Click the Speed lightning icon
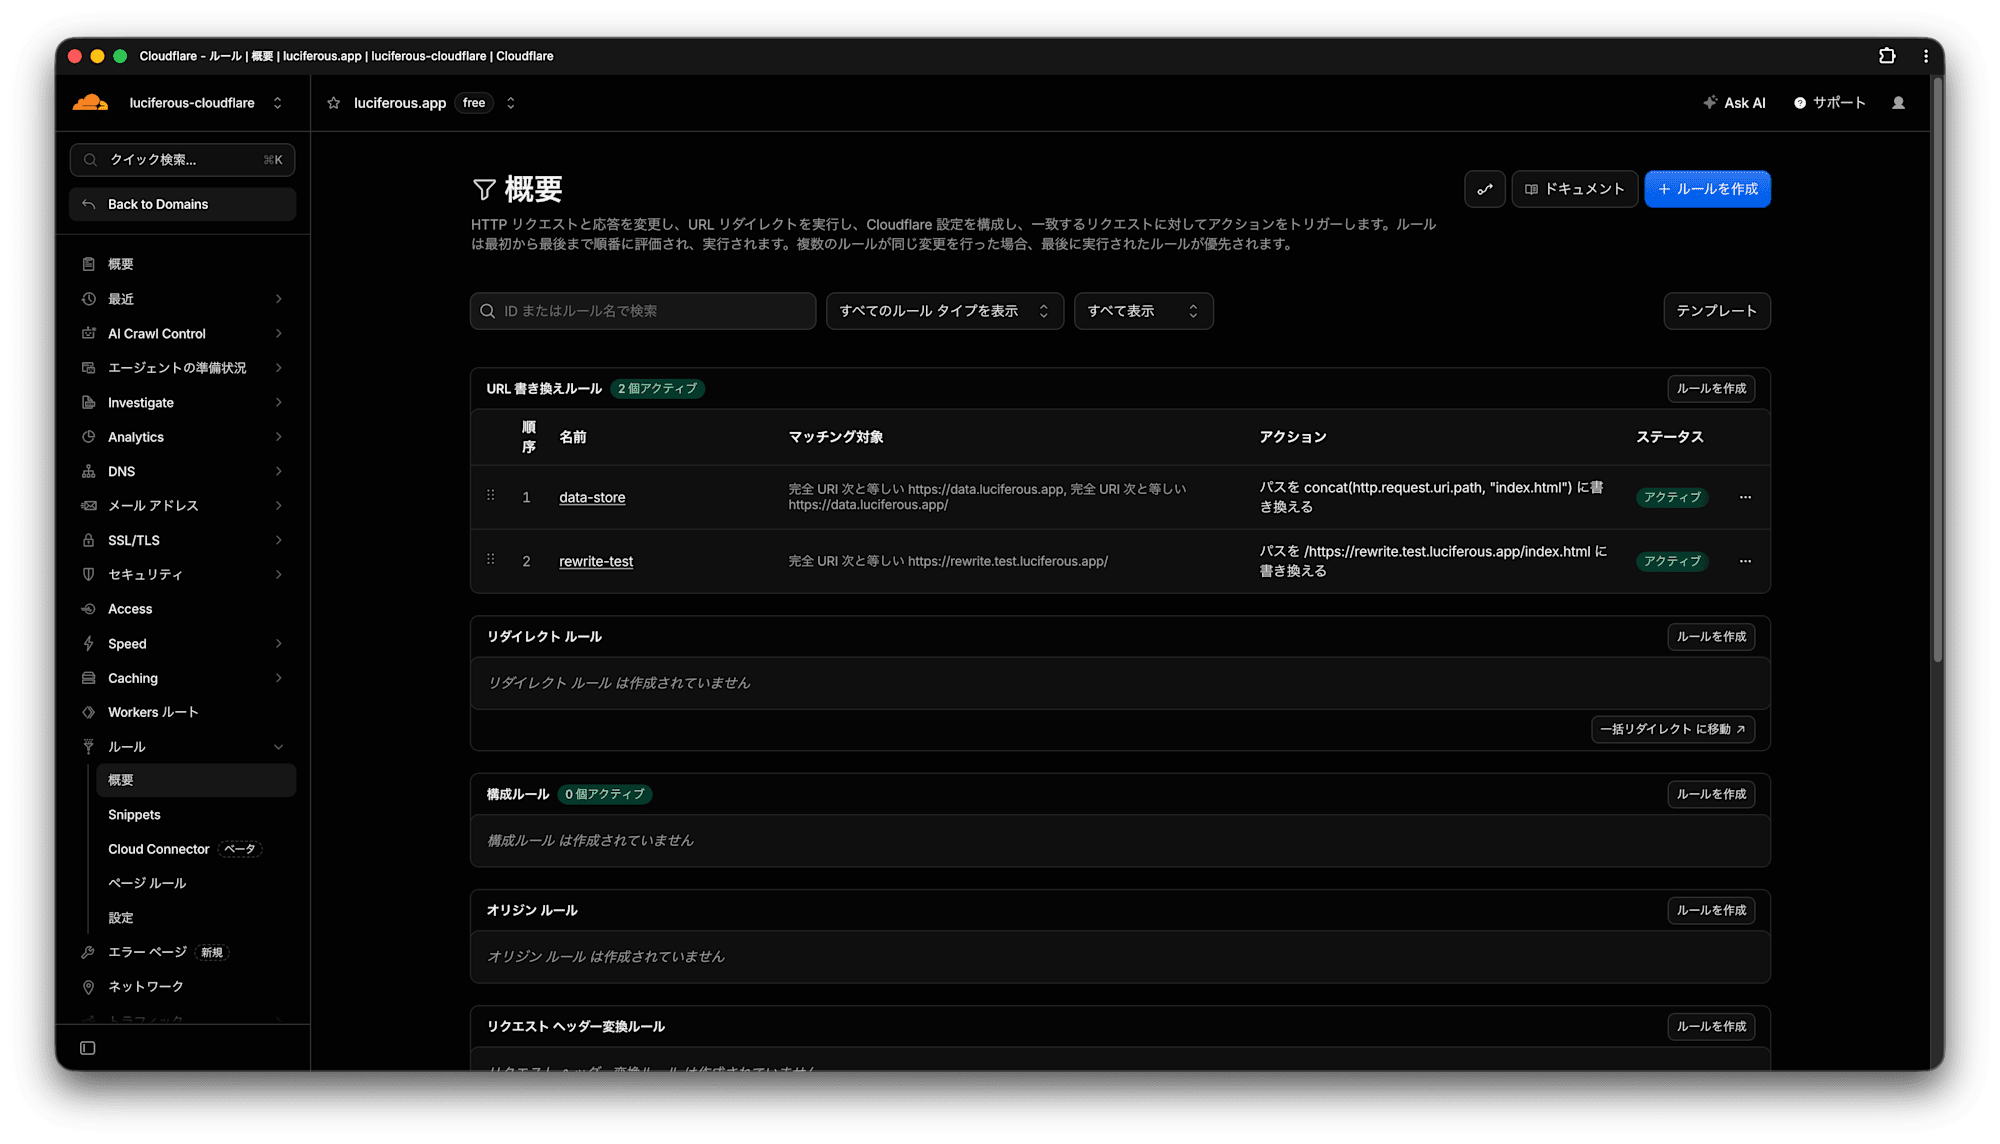This screenshot has height=1144, width=2000. pos(89,643)
